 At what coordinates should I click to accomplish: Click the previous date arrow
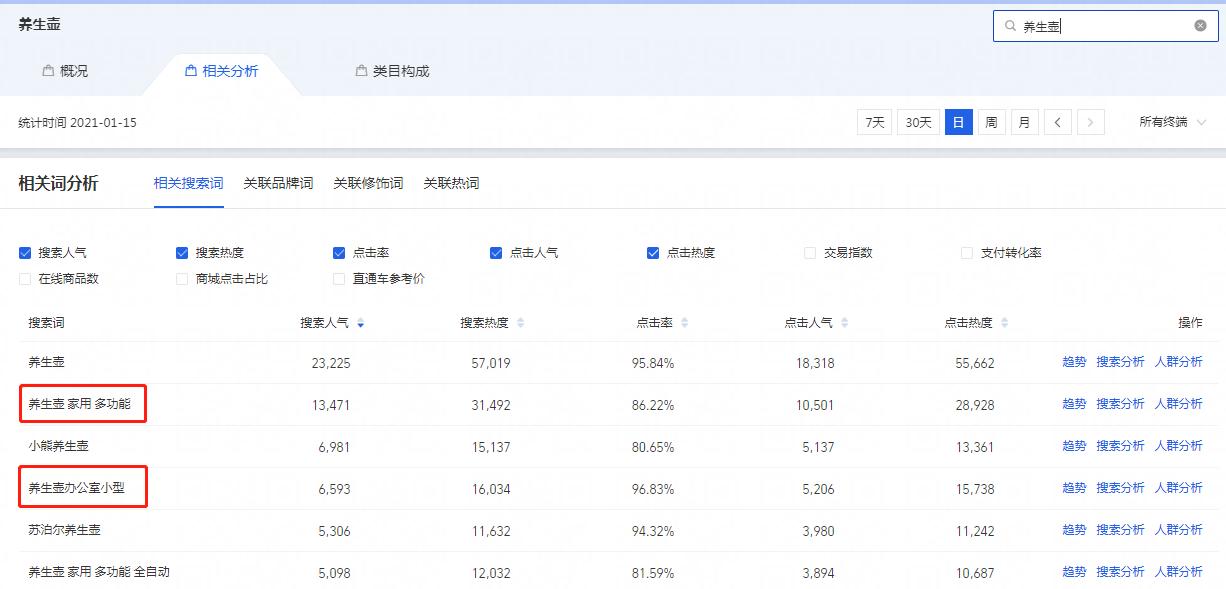click(1058, 122)
